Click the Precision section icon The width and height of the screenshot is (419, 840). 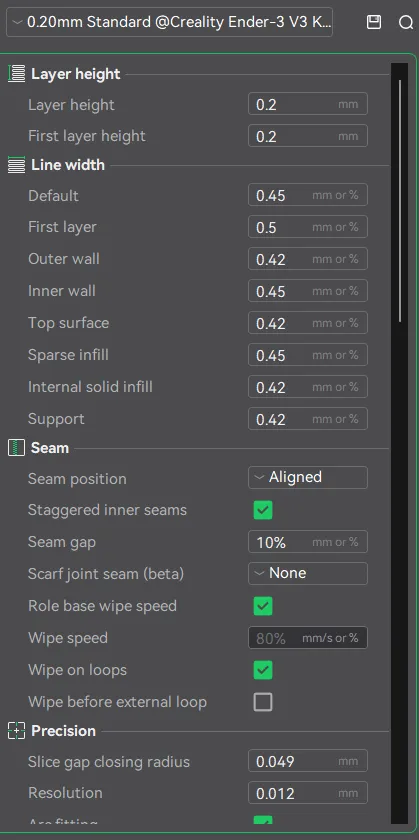[x=17, y=731]
